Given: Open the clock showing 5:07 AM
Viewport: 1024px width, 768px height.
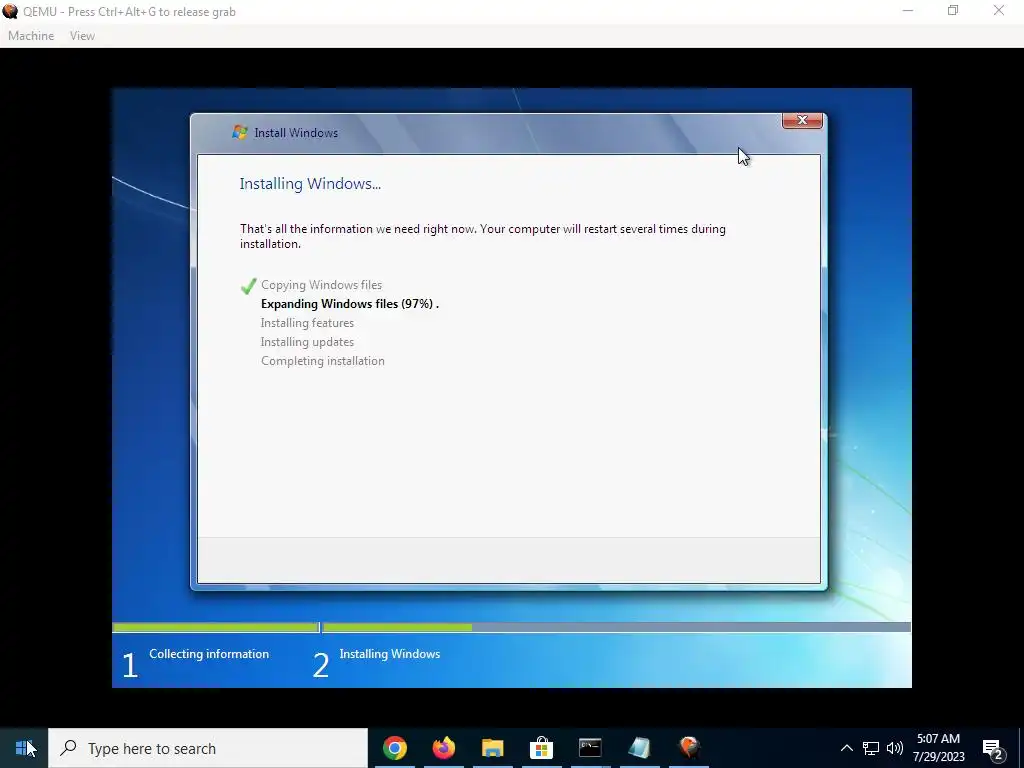Looking at the screenshot, I should tap(938, 748).
